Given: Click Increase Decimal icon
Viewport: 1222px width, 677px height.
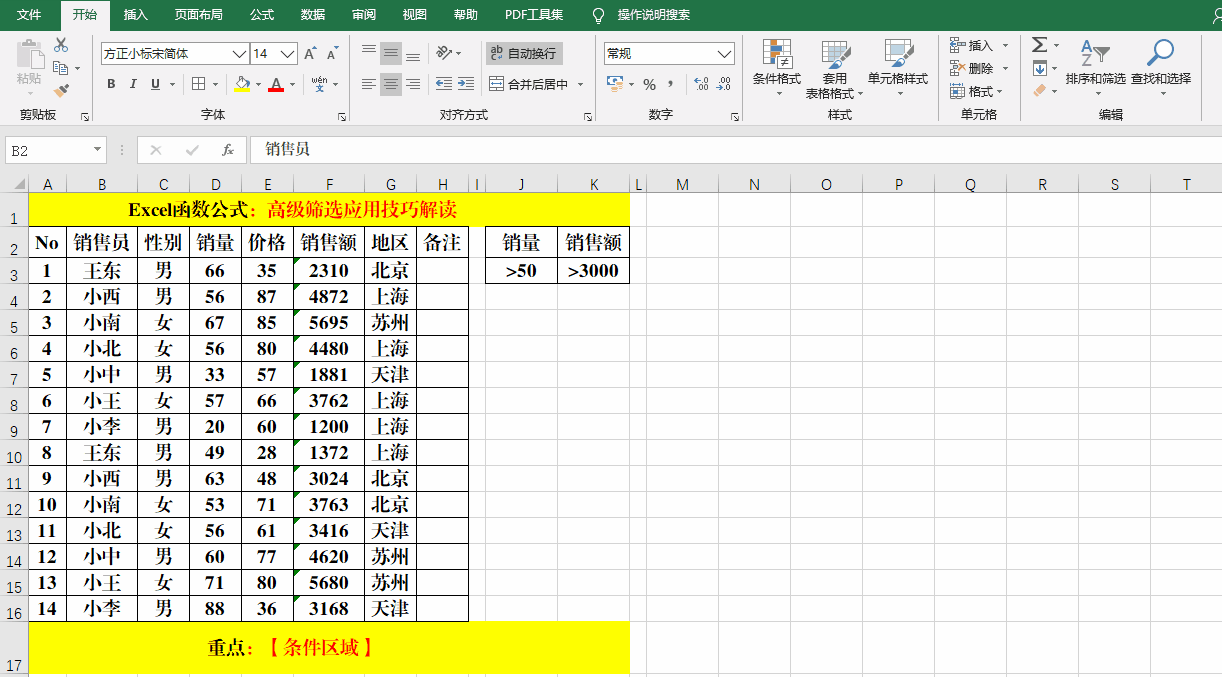Looking at the screenshot, I should click(701, 84).
